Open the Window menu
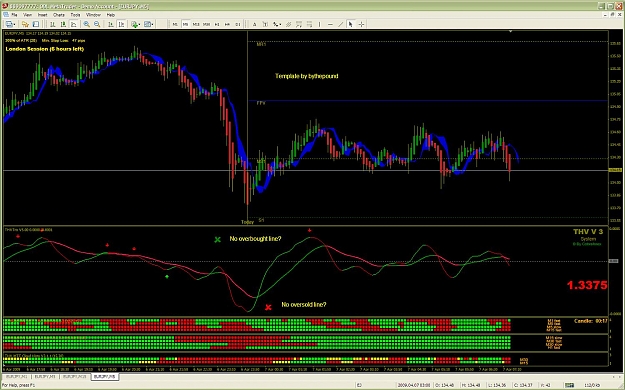The height and width of the screenshot is (390, 625). click(93, 15)
